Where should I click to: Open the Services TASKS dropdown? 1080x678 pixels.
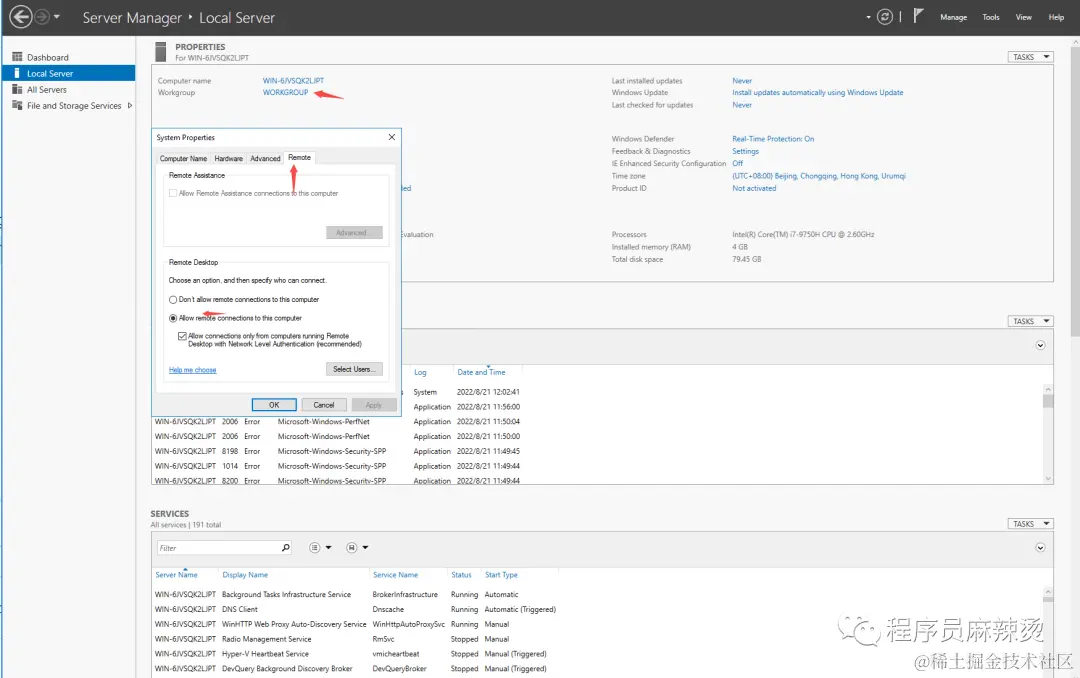(1030, 524)
